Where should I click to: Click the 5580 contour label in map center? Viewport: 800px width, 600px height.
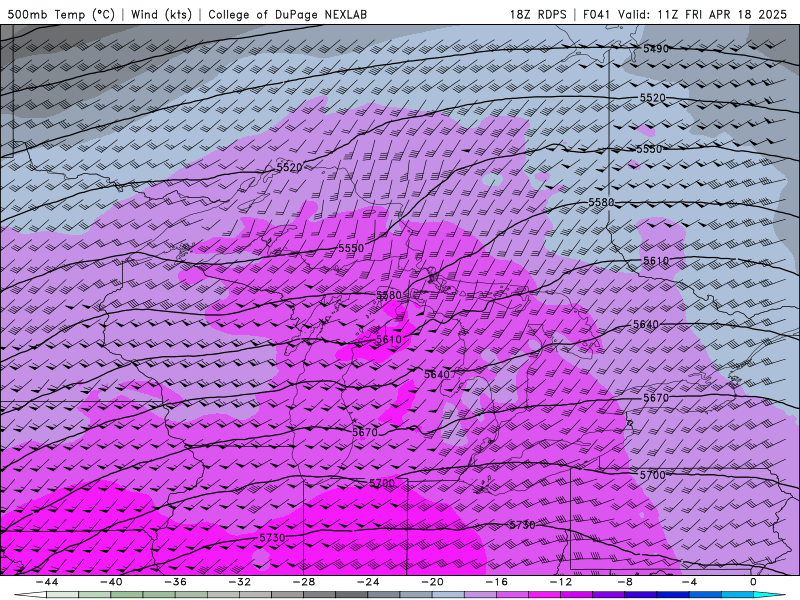point(389,295)
